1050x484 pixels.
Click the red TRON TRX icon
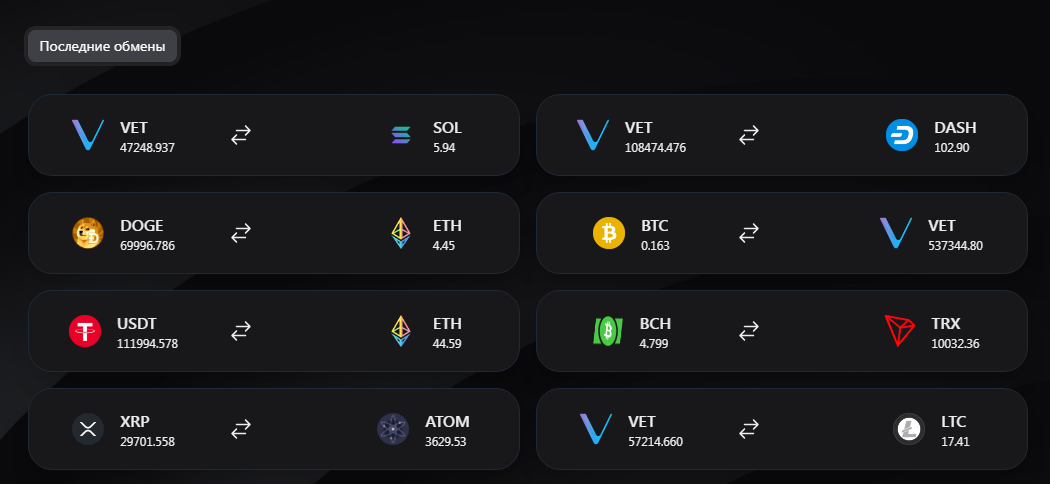click(x=899, y=331)
